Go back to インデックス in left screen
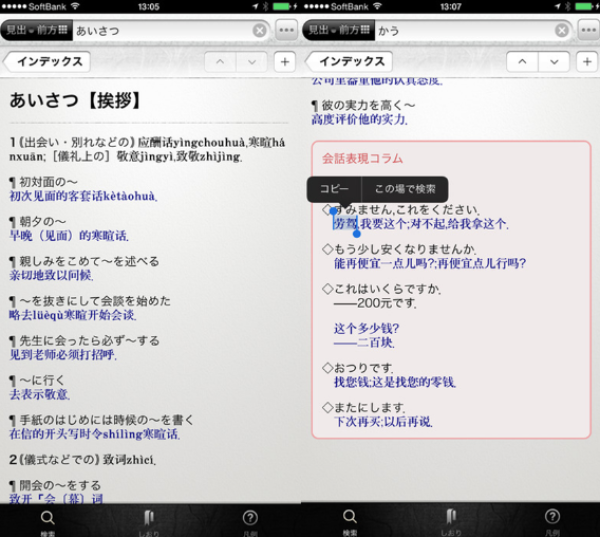This screenshot has height=537, width=600. click(x=47, y=62)
